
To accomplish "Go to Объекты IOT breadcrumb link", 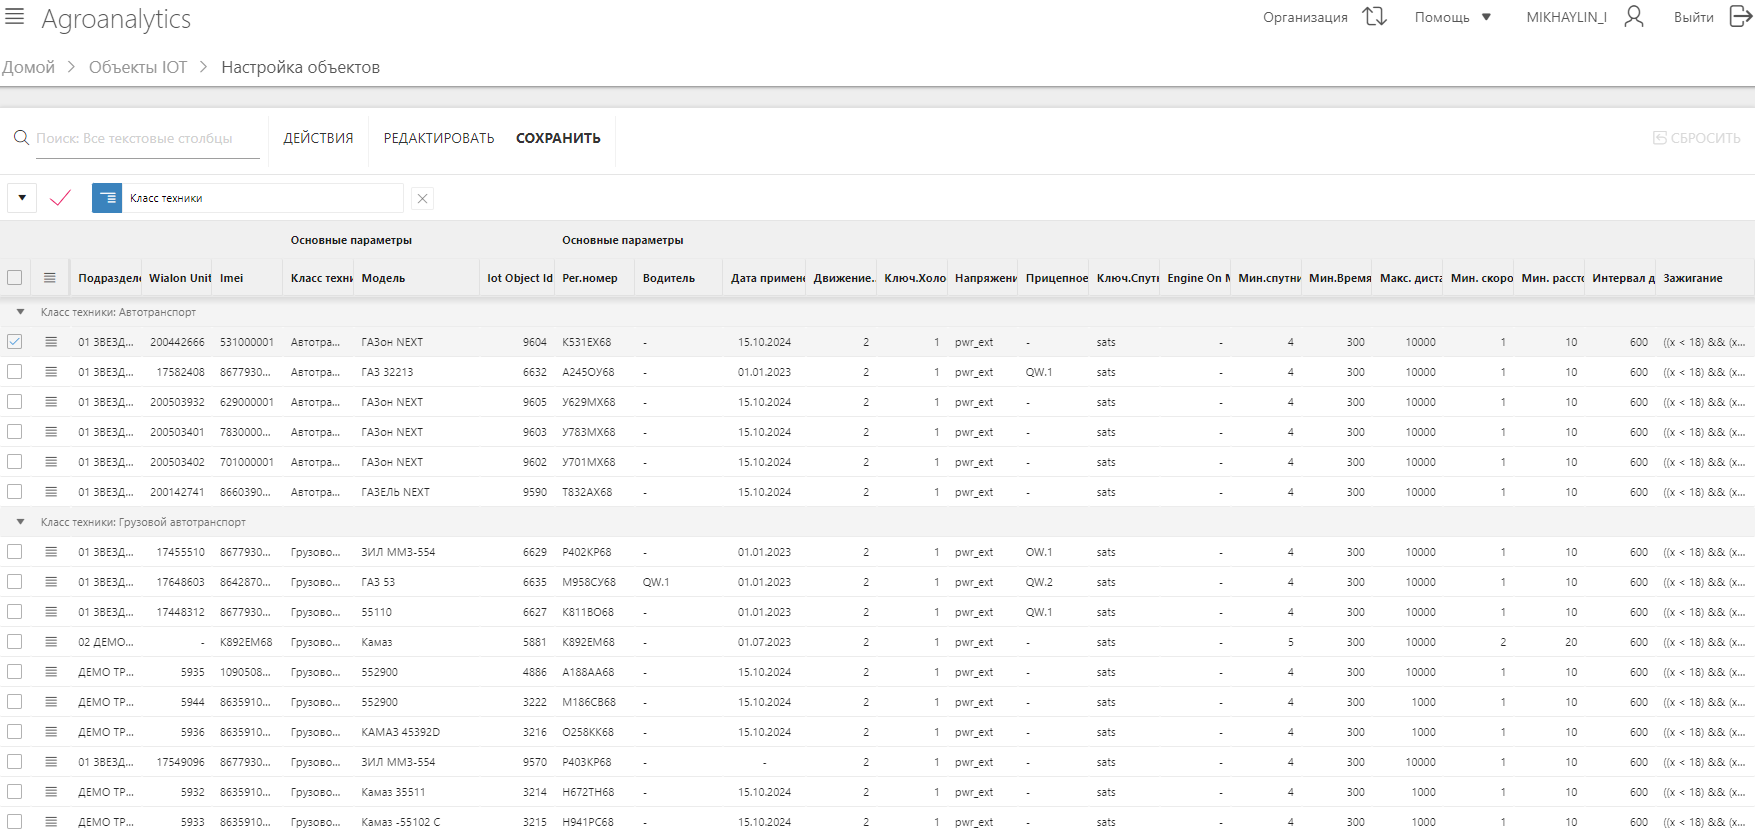I will (138, 67).
